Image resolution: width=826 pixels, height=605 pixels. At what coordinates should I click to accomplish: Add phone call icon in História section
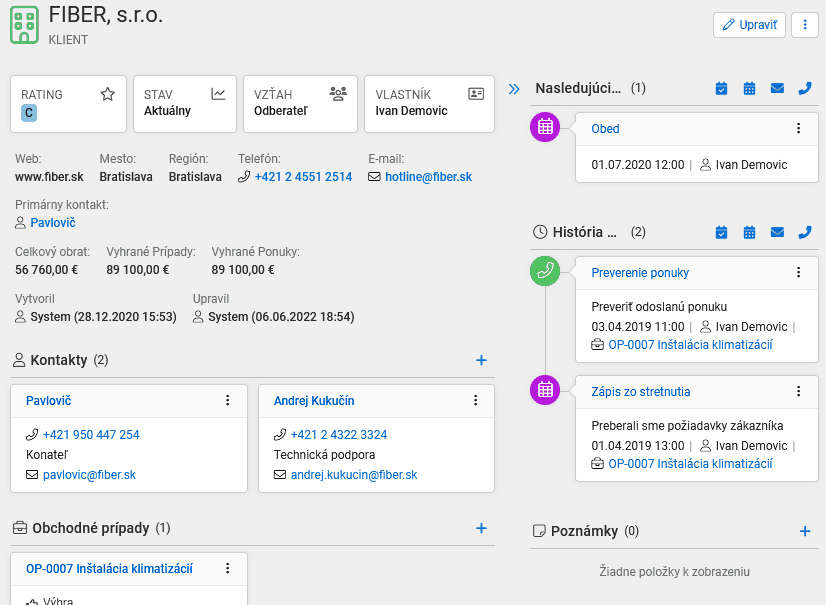point(805,232)
